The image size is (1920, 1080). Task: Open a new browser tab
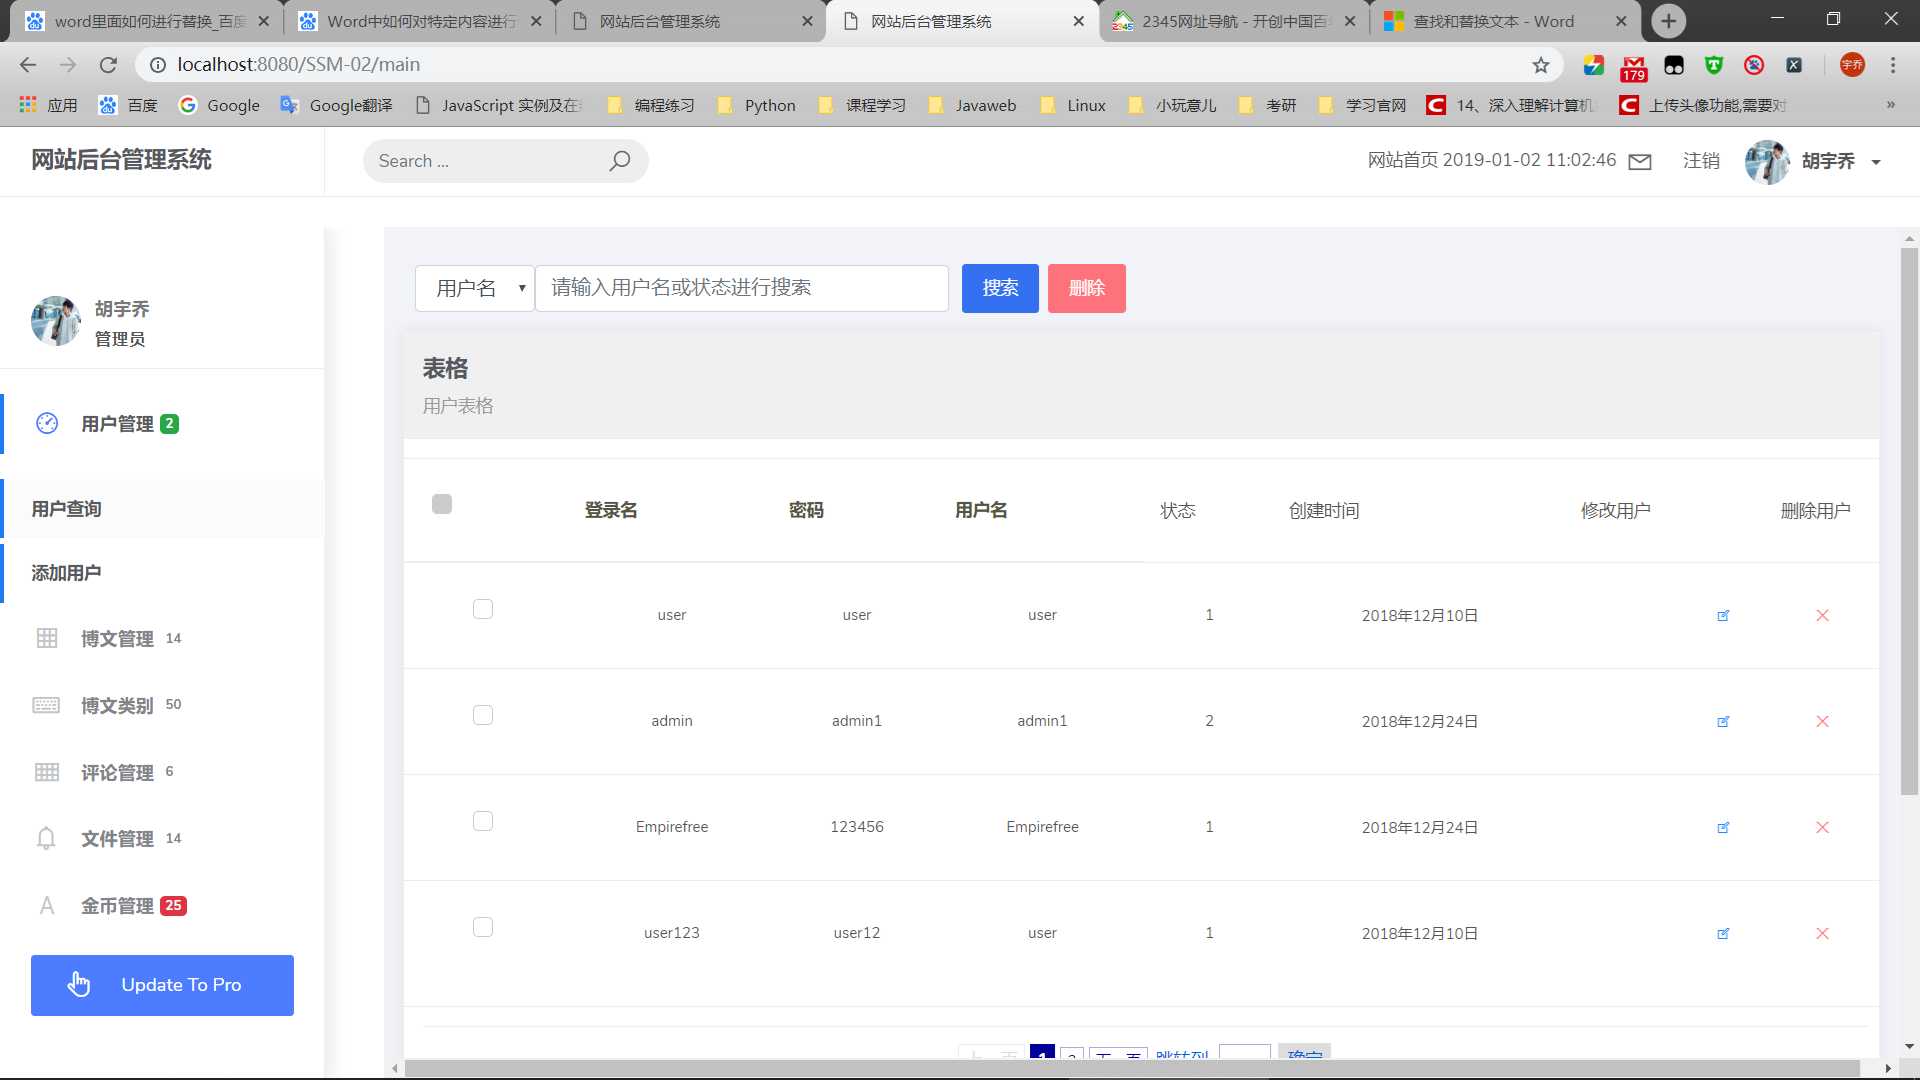coord(1668,21)
